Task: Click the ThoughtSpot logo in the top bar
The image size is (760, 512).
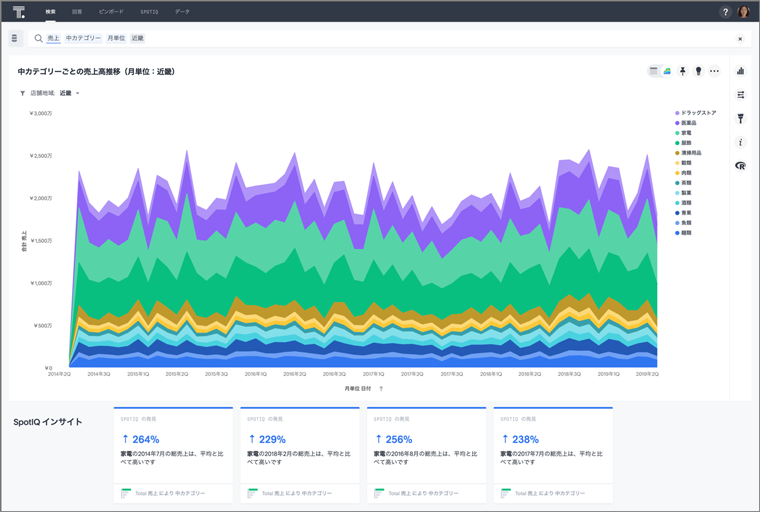Action: point(19,12)
